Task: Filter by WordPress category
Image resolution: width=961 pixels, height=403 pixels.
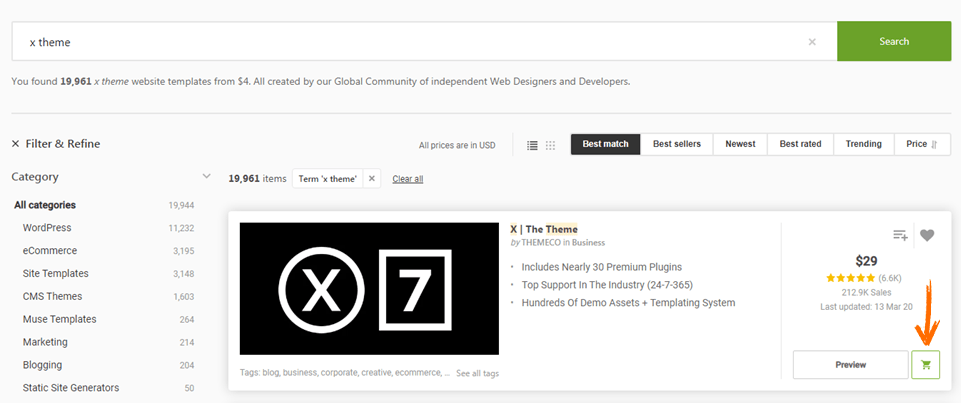Action: point(47,228)
